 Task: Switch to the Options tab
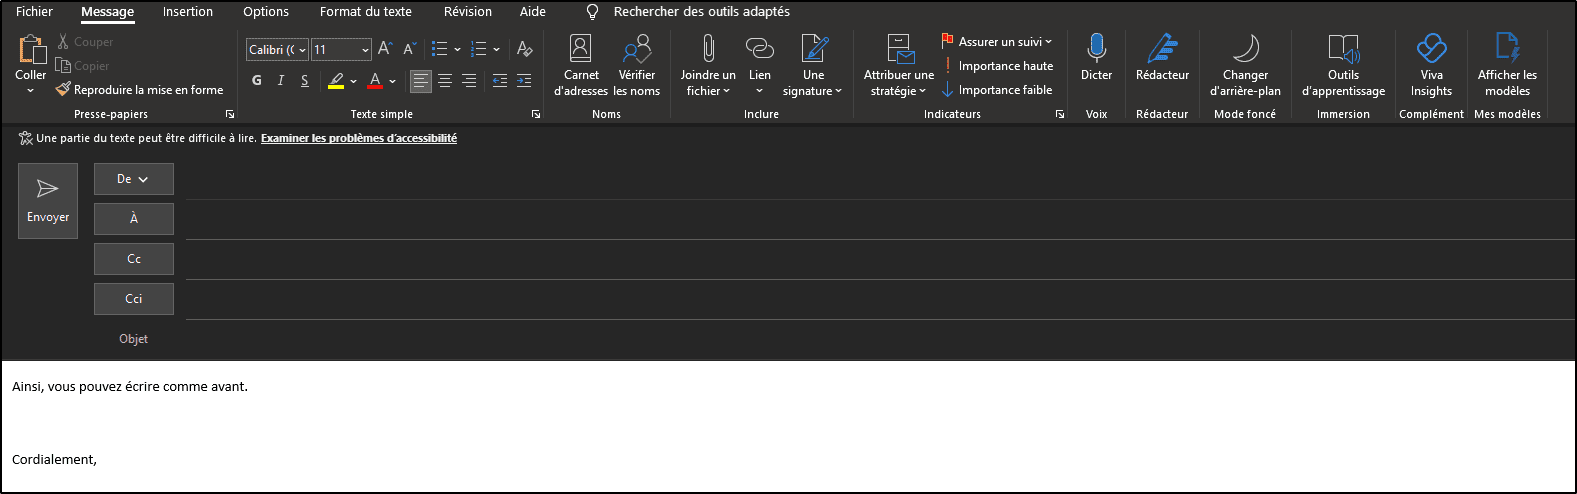coord(266,12)
